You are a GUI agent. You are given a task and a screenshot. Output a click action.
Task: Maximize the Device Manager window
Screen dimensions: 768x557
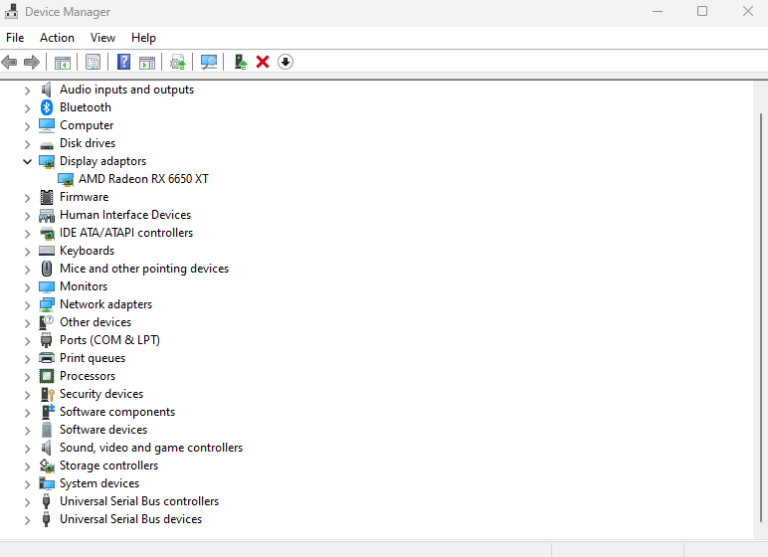[x=702, y=11]
